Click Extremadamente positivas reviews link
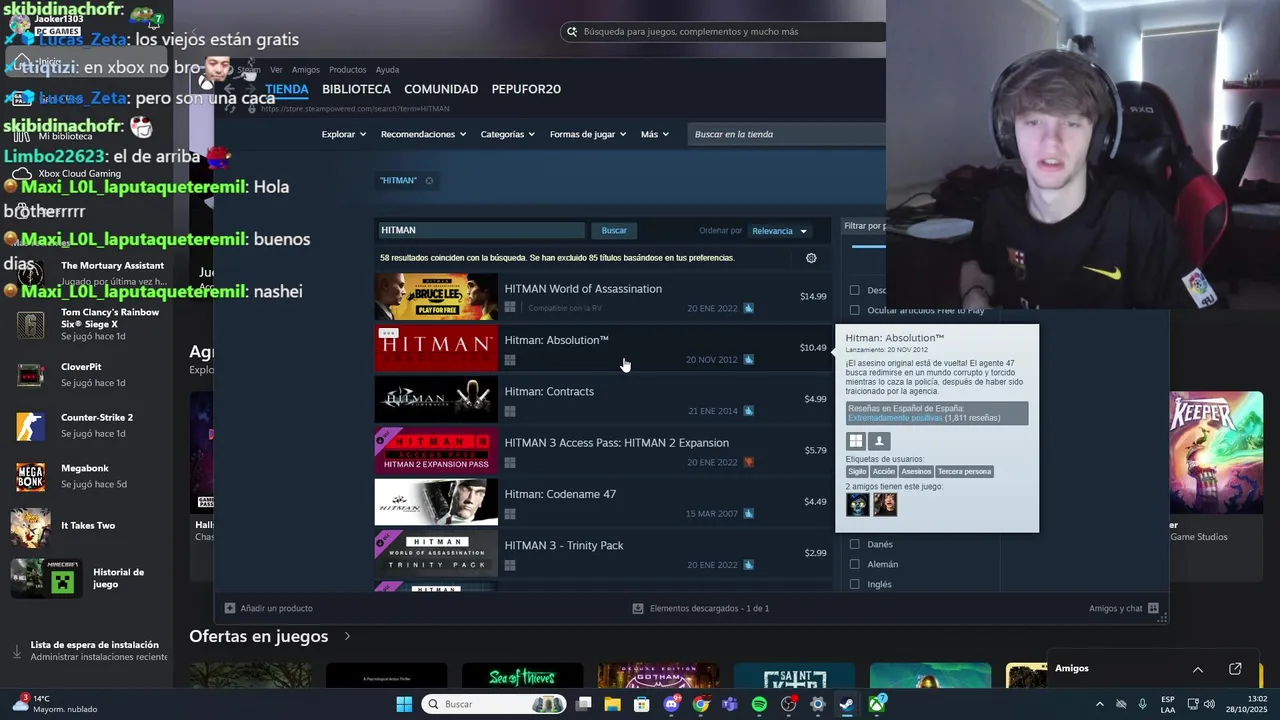Viewport: 1280px width, 720px height. pos(895,418)
